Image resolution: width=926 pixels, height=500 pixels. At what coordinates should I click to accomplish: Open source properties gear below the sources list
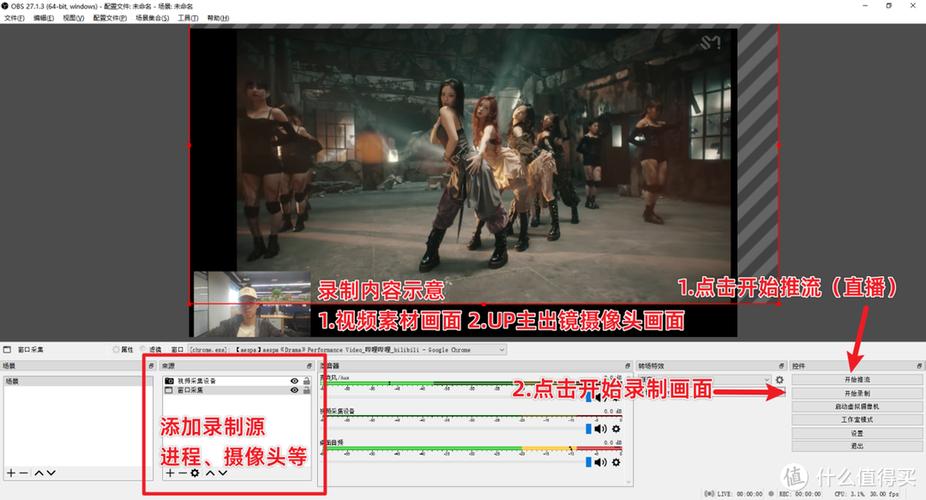coord(195,473)
